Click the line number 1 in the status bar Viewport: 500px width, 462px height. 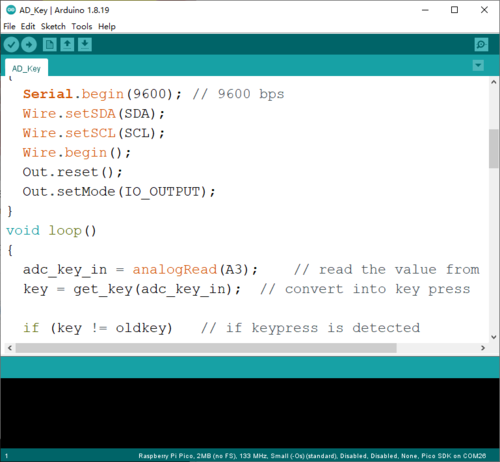point(6,456)
